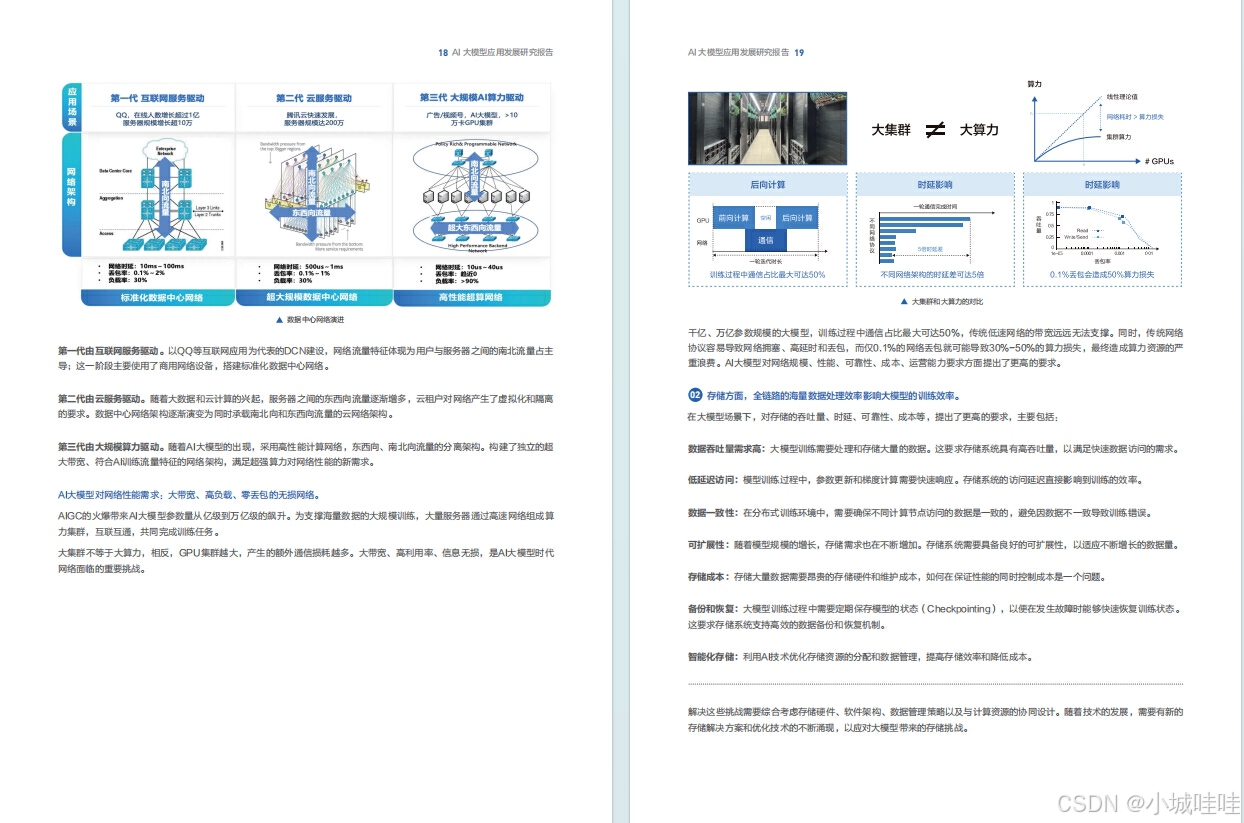Click the 备份和恢复 bold term
Image resolution: width=1244 pixels, height=823 pixels.
coord(712,608)
